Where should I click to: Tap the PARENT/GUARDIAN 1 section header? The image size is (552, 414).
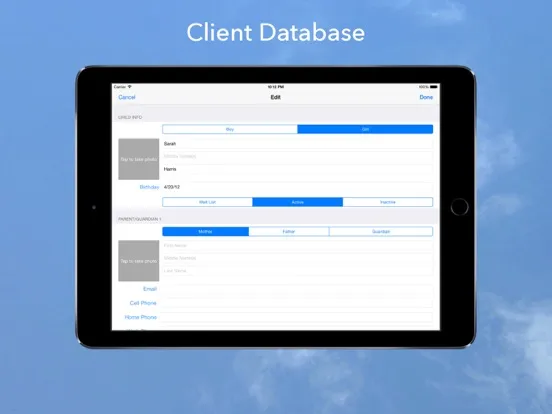[139, 219]
